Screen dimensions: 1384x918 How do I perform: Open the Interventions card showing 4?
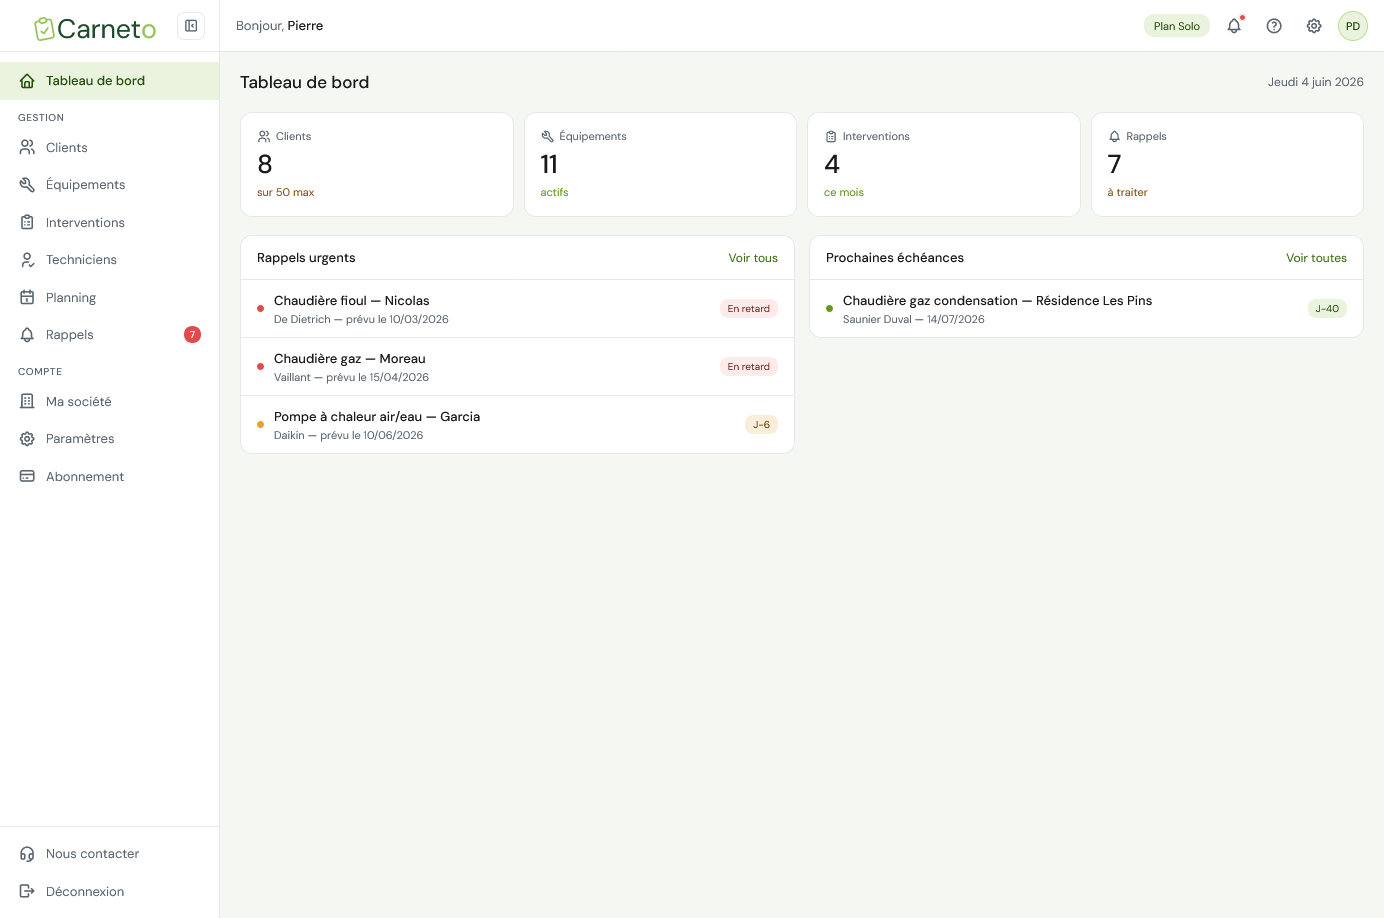pyautogui.click(x=944, y=164)
